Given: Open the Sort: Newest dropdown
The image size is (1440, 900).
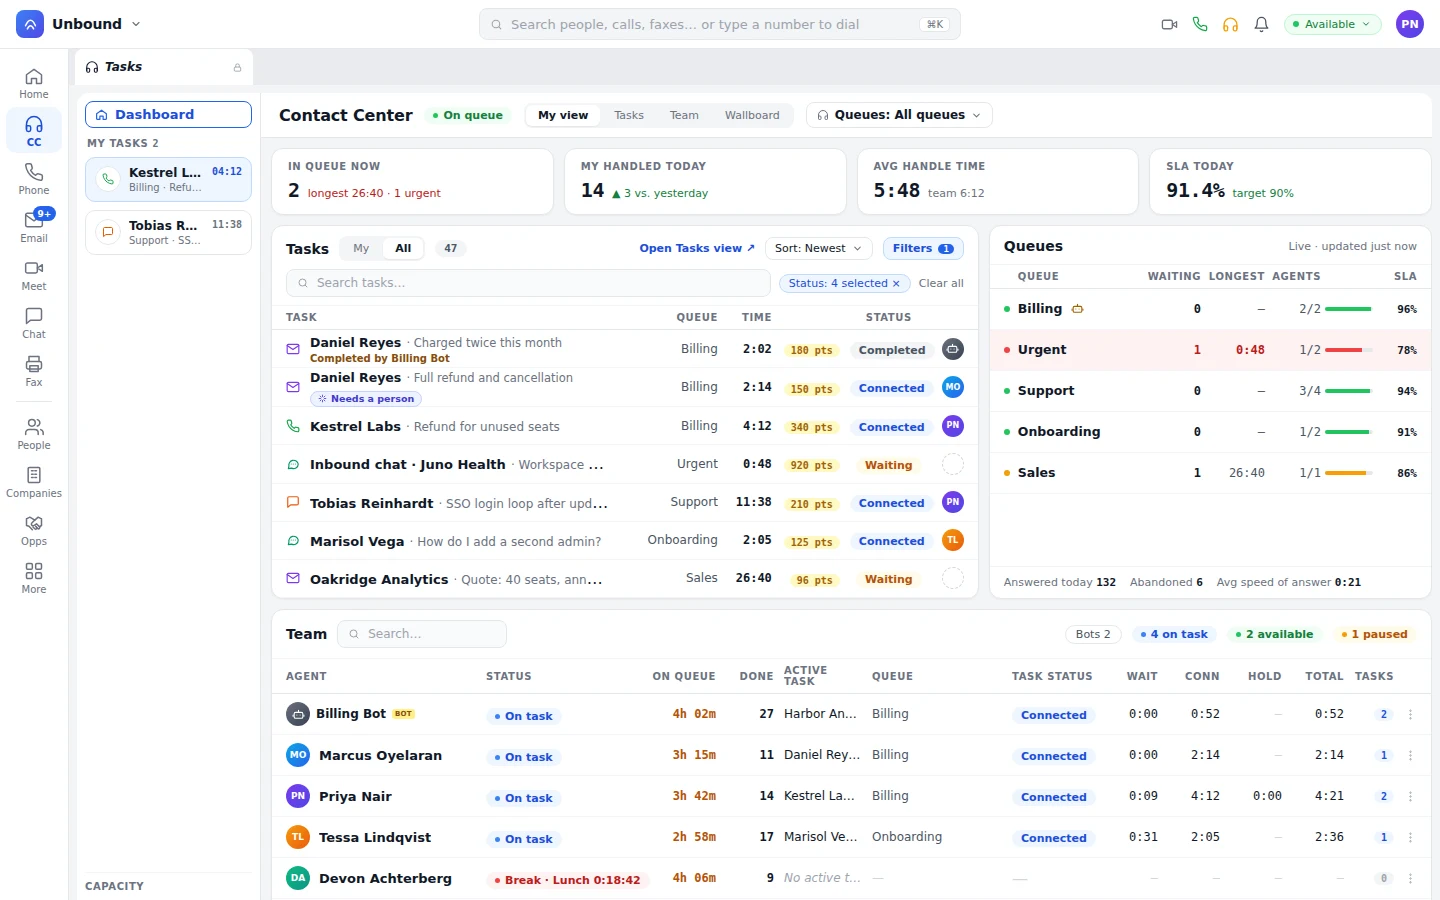Looking at the screenshot, I should click(819, 248).
